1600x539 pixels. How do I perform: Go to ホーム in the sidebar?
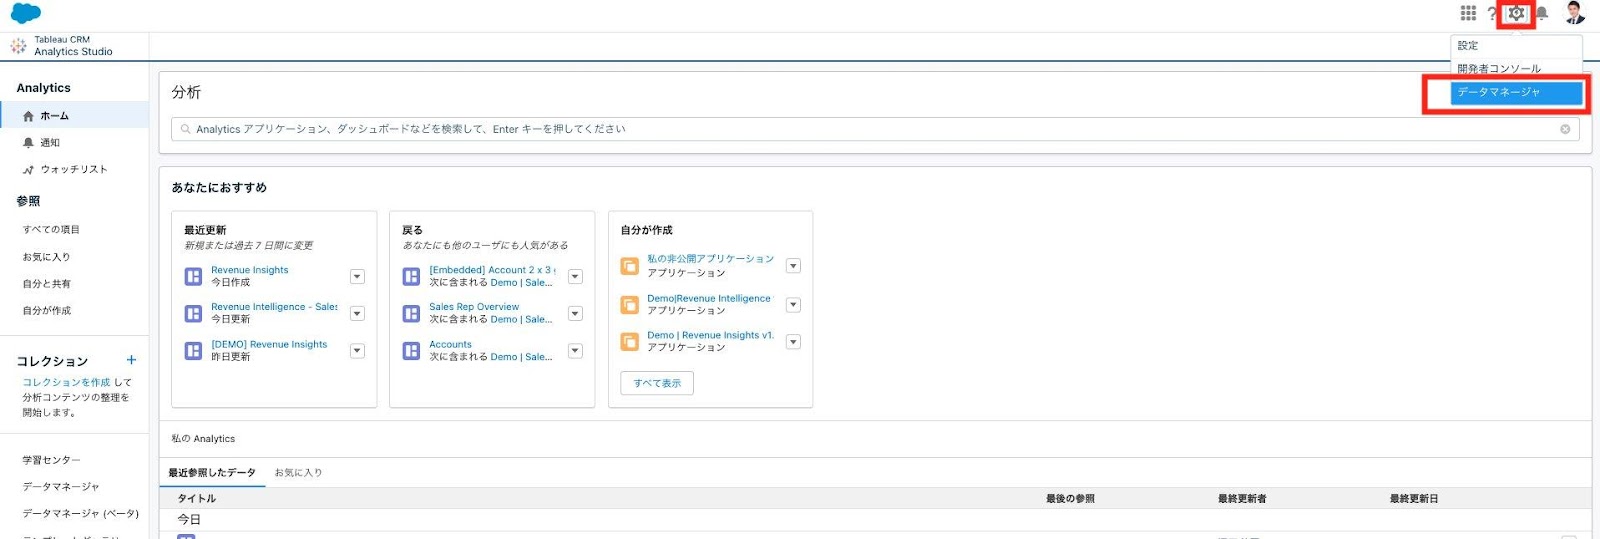75,116
